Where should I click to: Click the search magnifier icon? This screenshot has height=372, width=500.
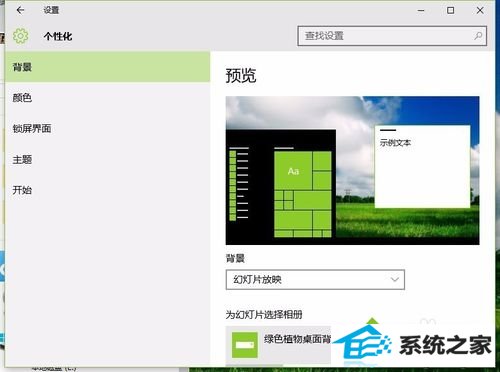pos(478,36)
